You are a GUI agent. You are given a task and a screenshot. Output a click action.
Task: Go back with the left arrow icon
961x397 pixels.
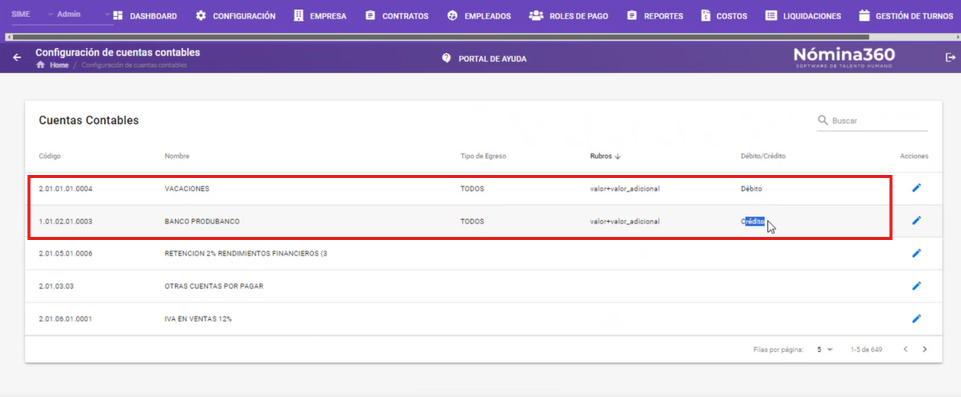click(x=17, y=58)
